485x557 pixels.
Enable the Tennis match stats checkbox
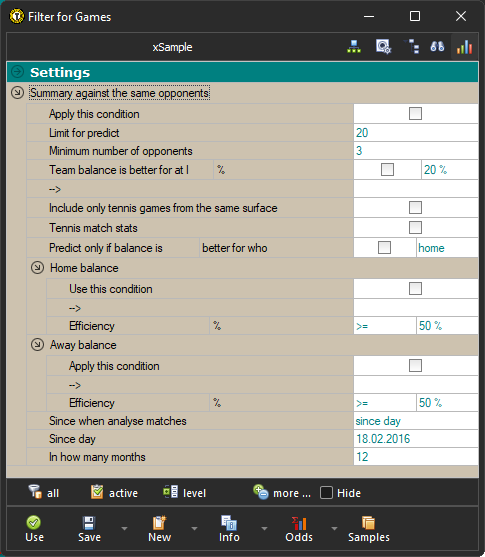415,227
